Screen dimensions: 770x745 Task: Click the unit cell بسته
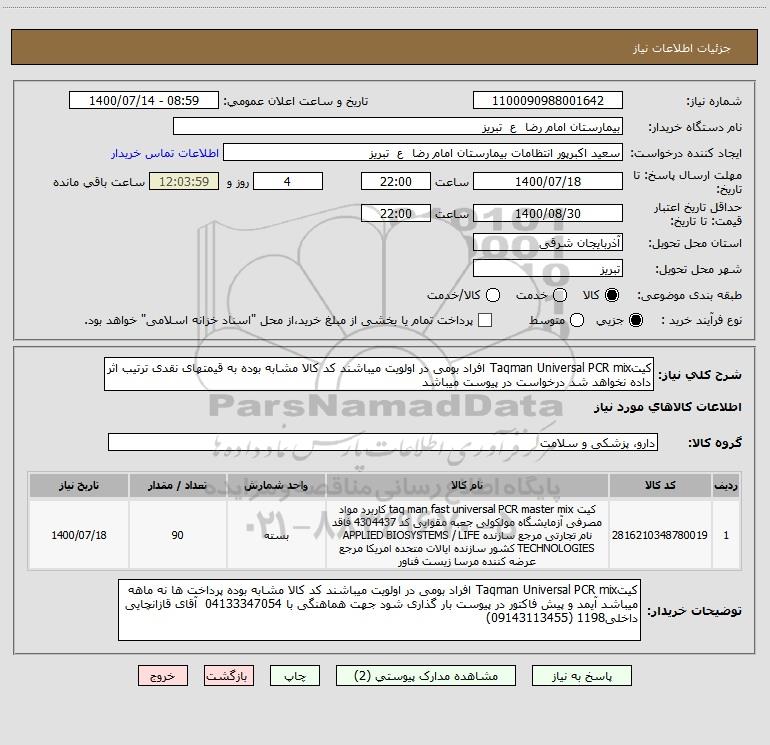coord(276,535)
